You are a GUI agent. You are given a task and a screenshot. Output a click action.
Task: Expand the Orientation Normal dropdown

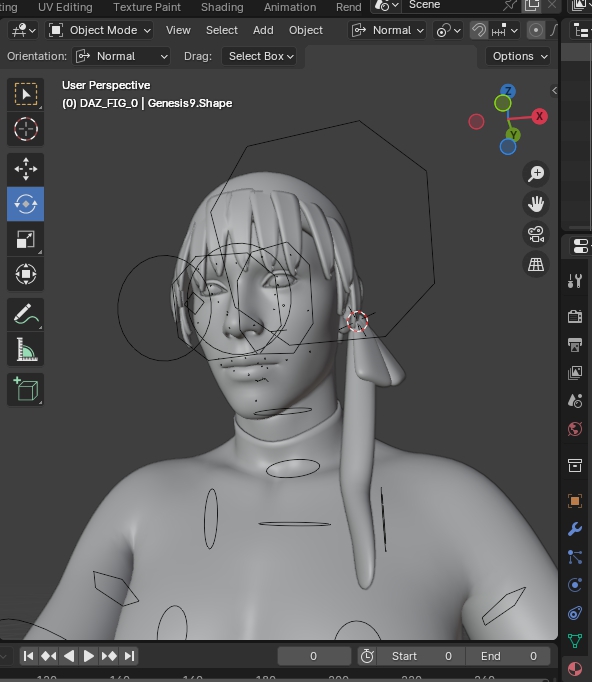coord(121,57)
